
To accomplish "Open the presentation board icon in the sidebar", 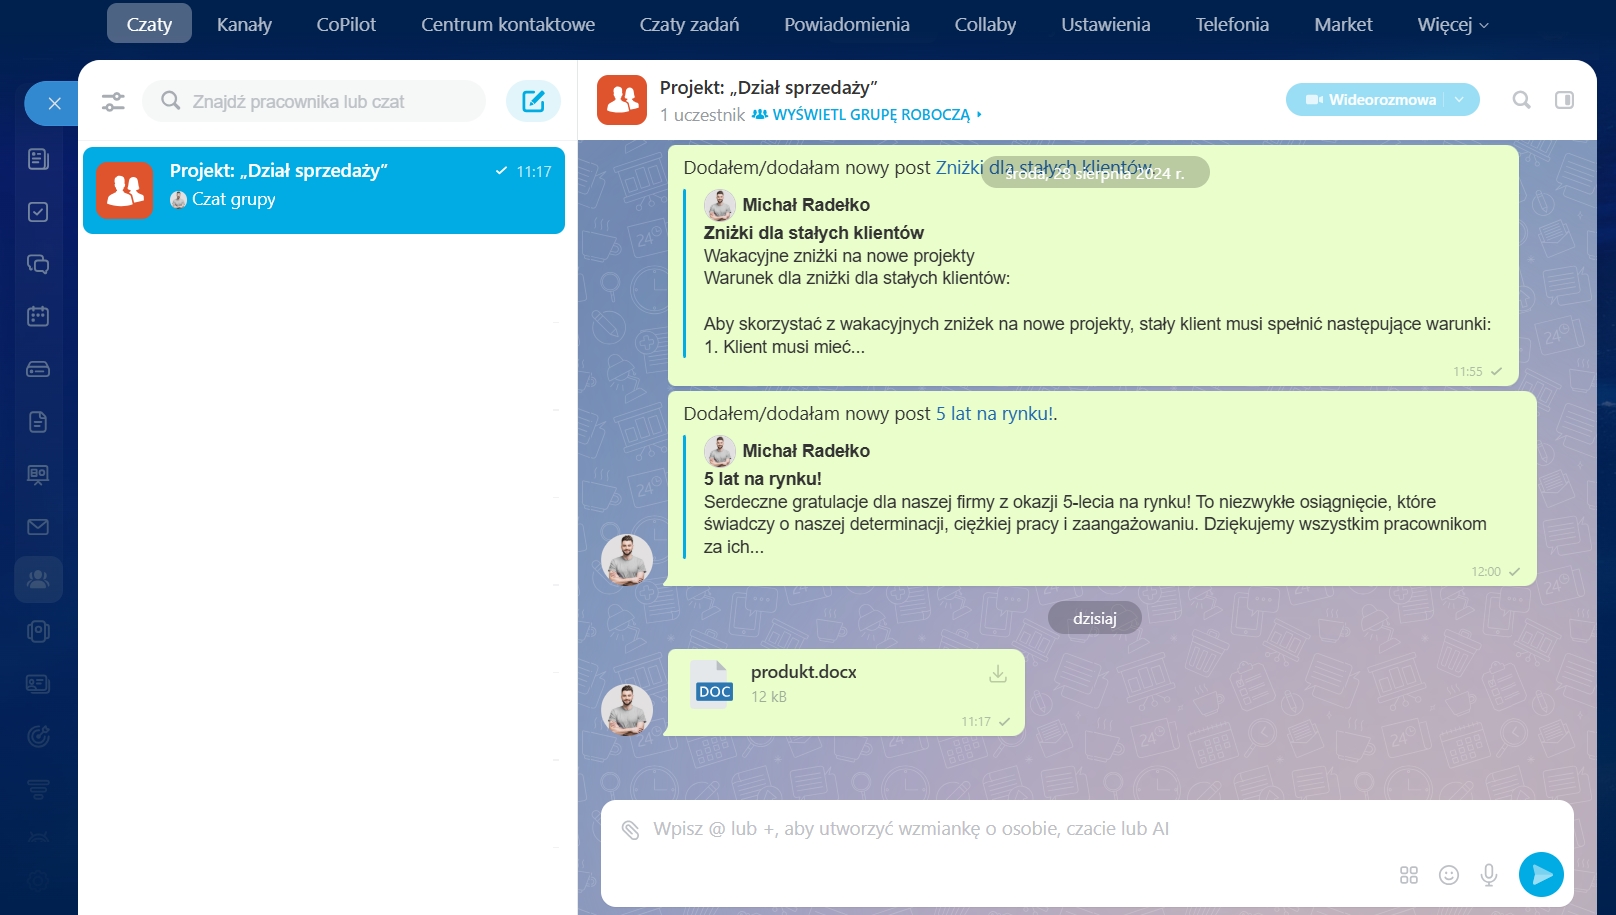I will pyautogui.click(x=38, y=474).
